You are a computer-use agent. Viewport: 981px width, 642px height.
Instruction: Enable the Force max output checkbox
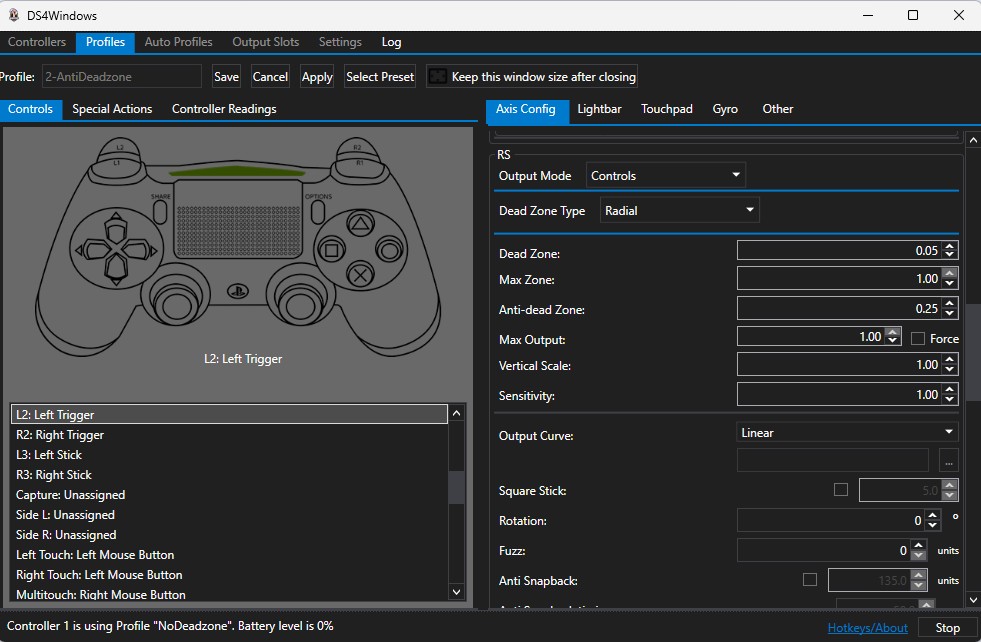917,338
